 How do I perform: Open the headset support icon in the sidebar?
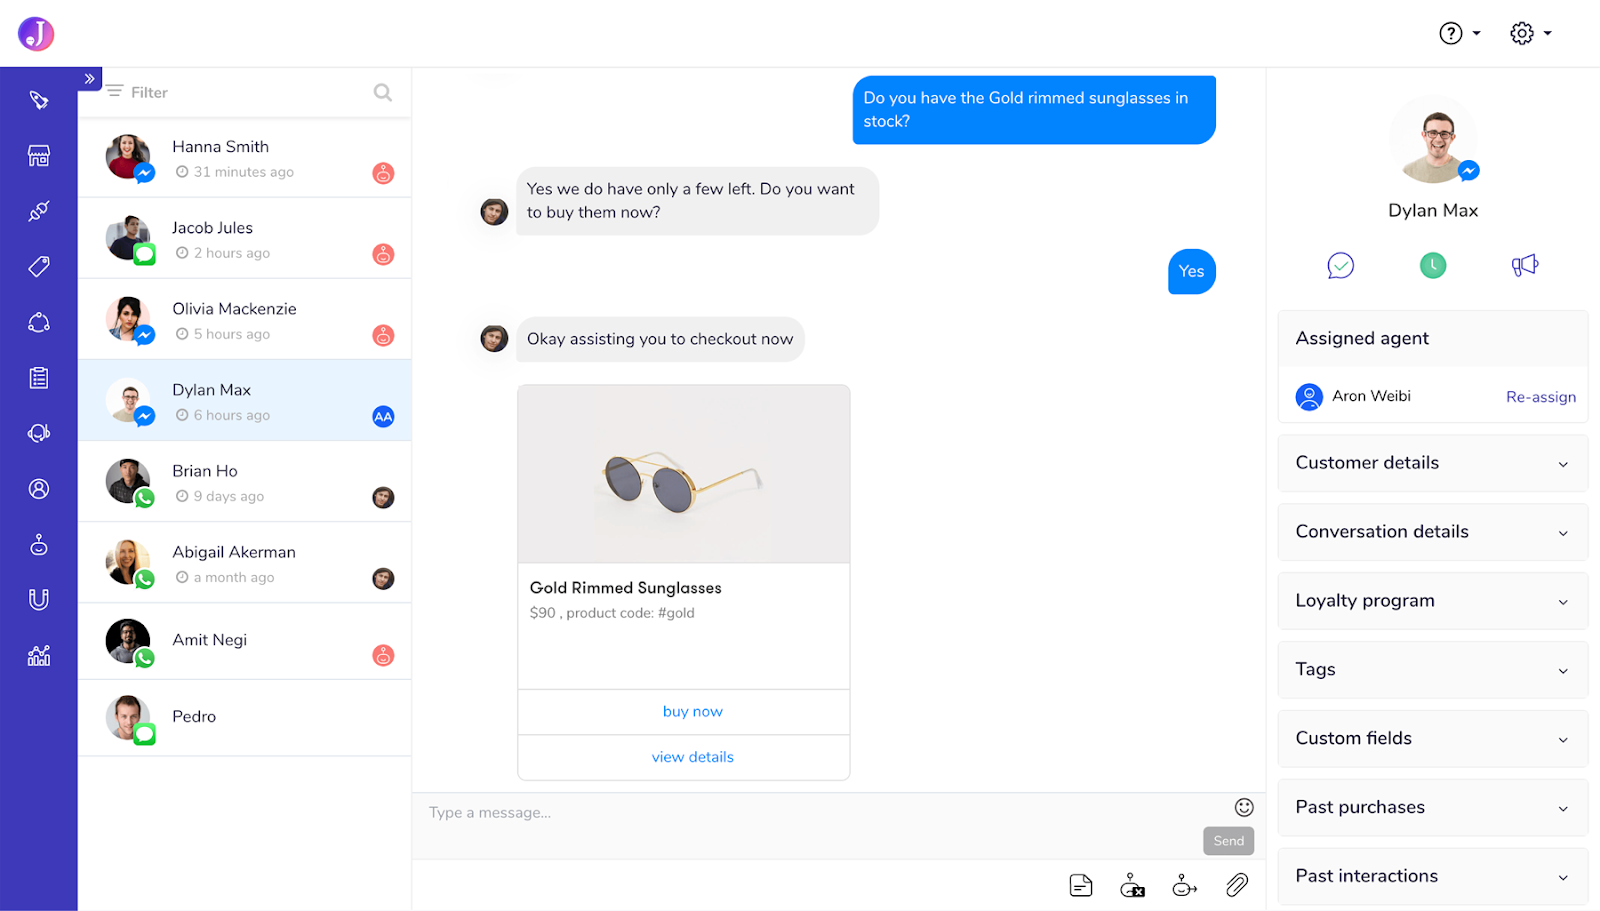coord(39,433)
